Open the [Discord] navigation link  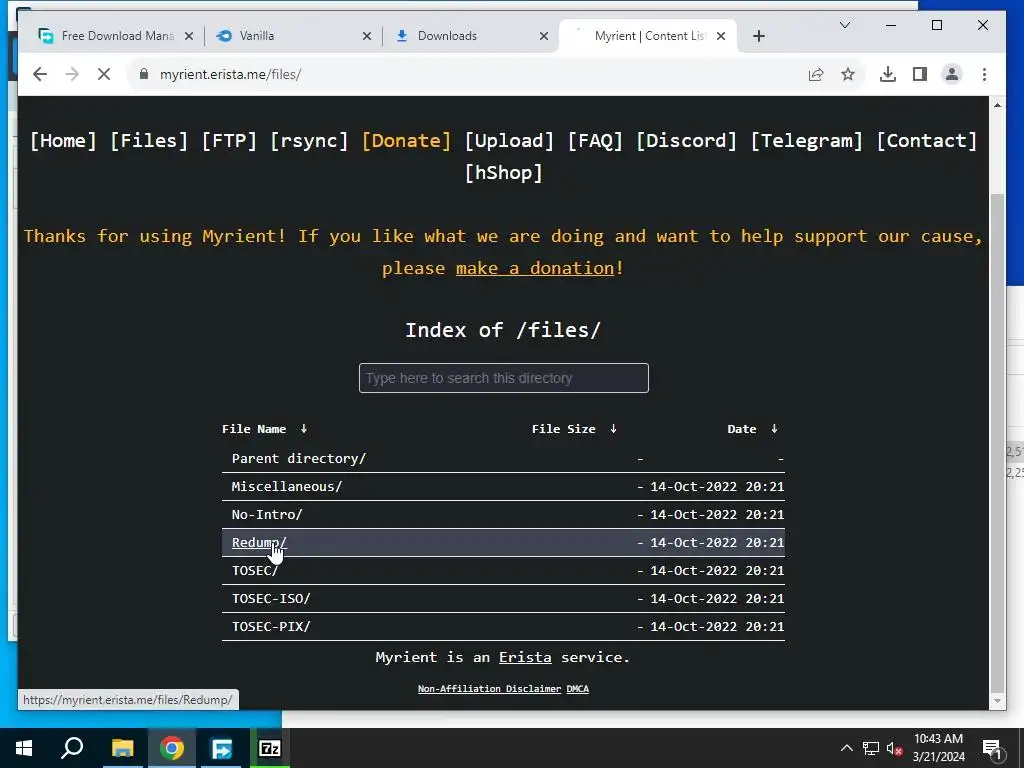coord(686,140)
